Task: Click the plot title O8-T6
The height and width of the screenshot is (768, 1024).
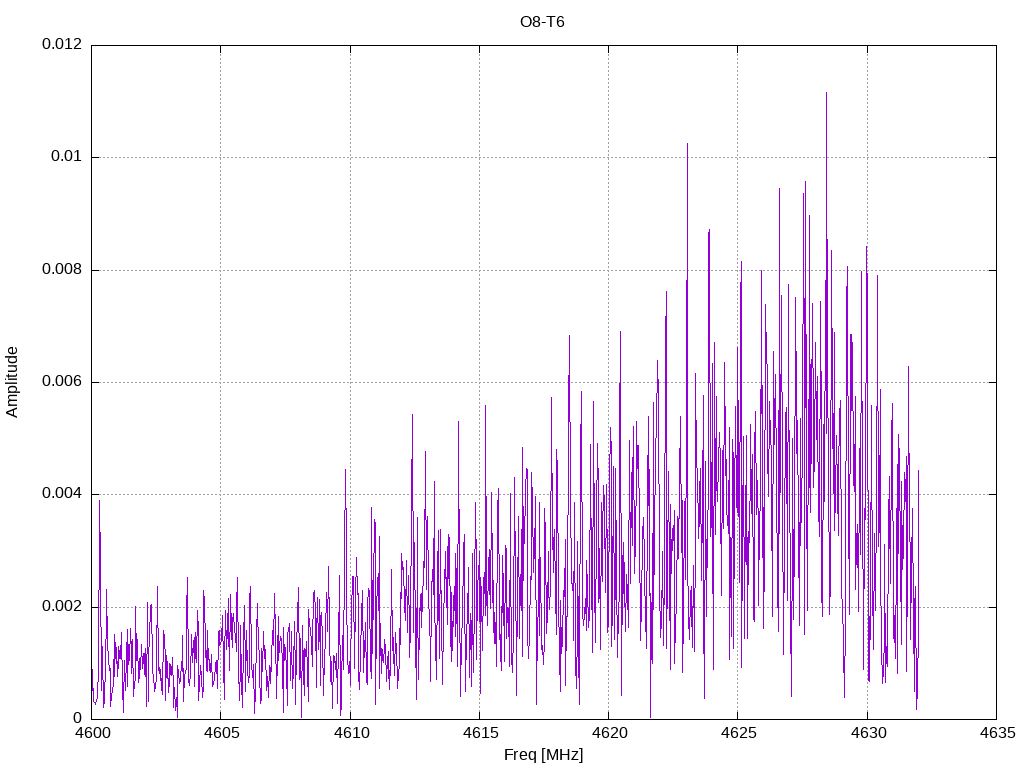Action: pos(542,22)
